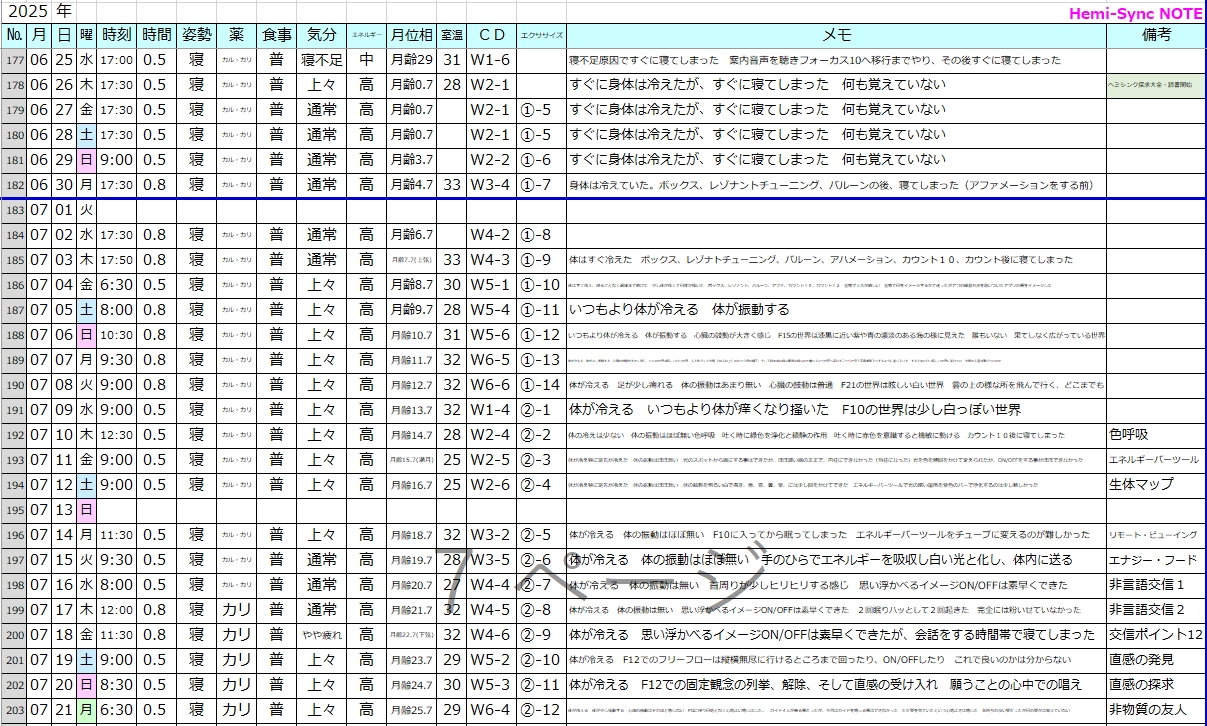Image resolution: width=1207 pixels, height=726 pixels.
Task: Click memo starting '寝不足原因ですぐに寝てしまった'
Action: point(836,60)
